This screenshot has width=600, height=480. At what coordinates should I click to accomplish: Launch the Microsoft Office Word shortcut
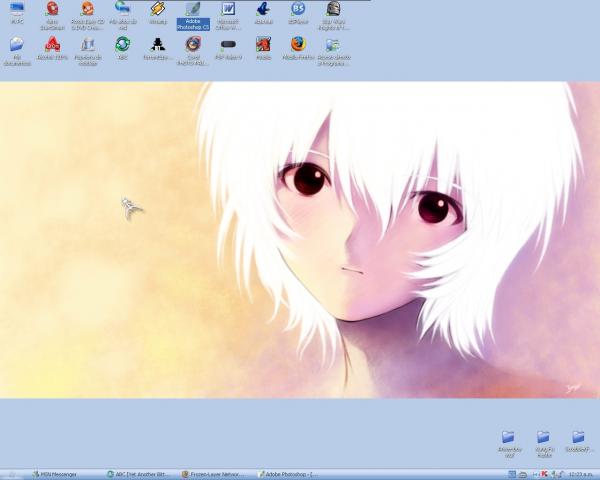[228, 16]
